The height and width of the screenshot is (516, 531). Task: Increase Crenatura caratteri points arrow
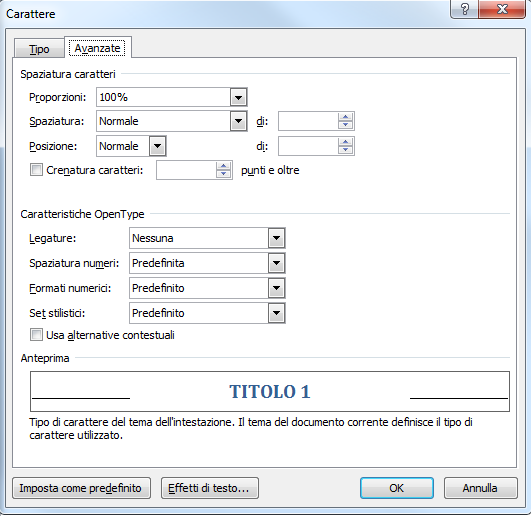pyautogui.click(x=224, y=166)
